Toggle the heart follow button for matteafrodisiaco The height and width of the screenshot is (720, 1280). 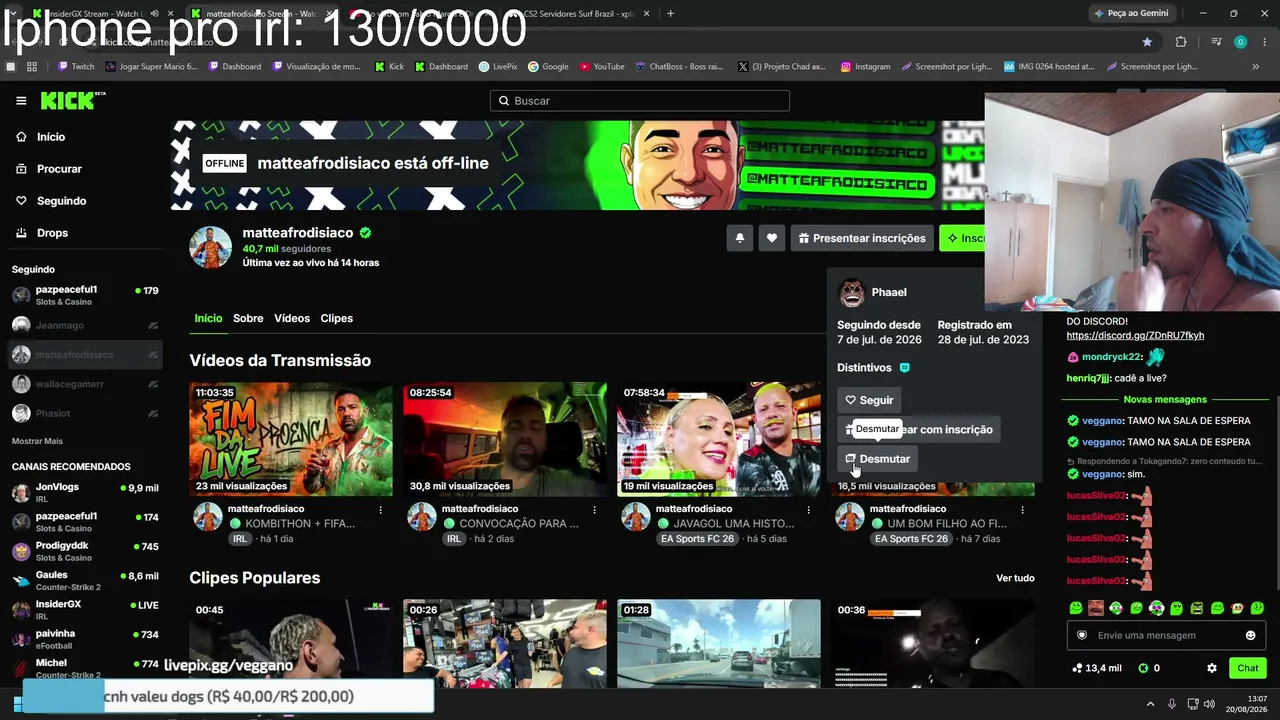tap(771, 238)
